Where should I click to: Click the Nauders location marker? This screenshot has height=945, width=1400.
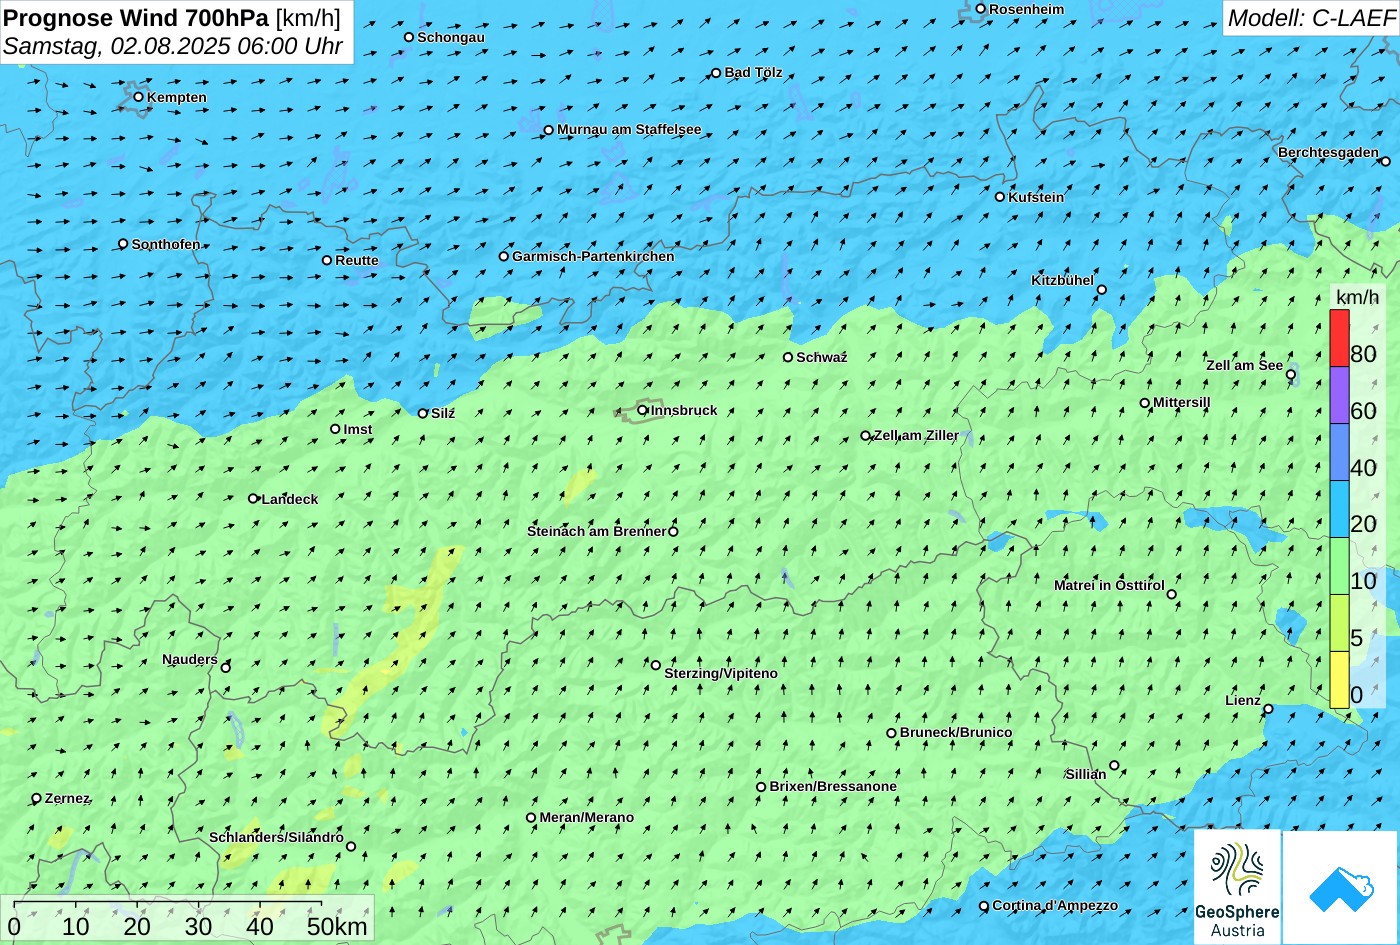pyautogui.click(x=226, y=668)
